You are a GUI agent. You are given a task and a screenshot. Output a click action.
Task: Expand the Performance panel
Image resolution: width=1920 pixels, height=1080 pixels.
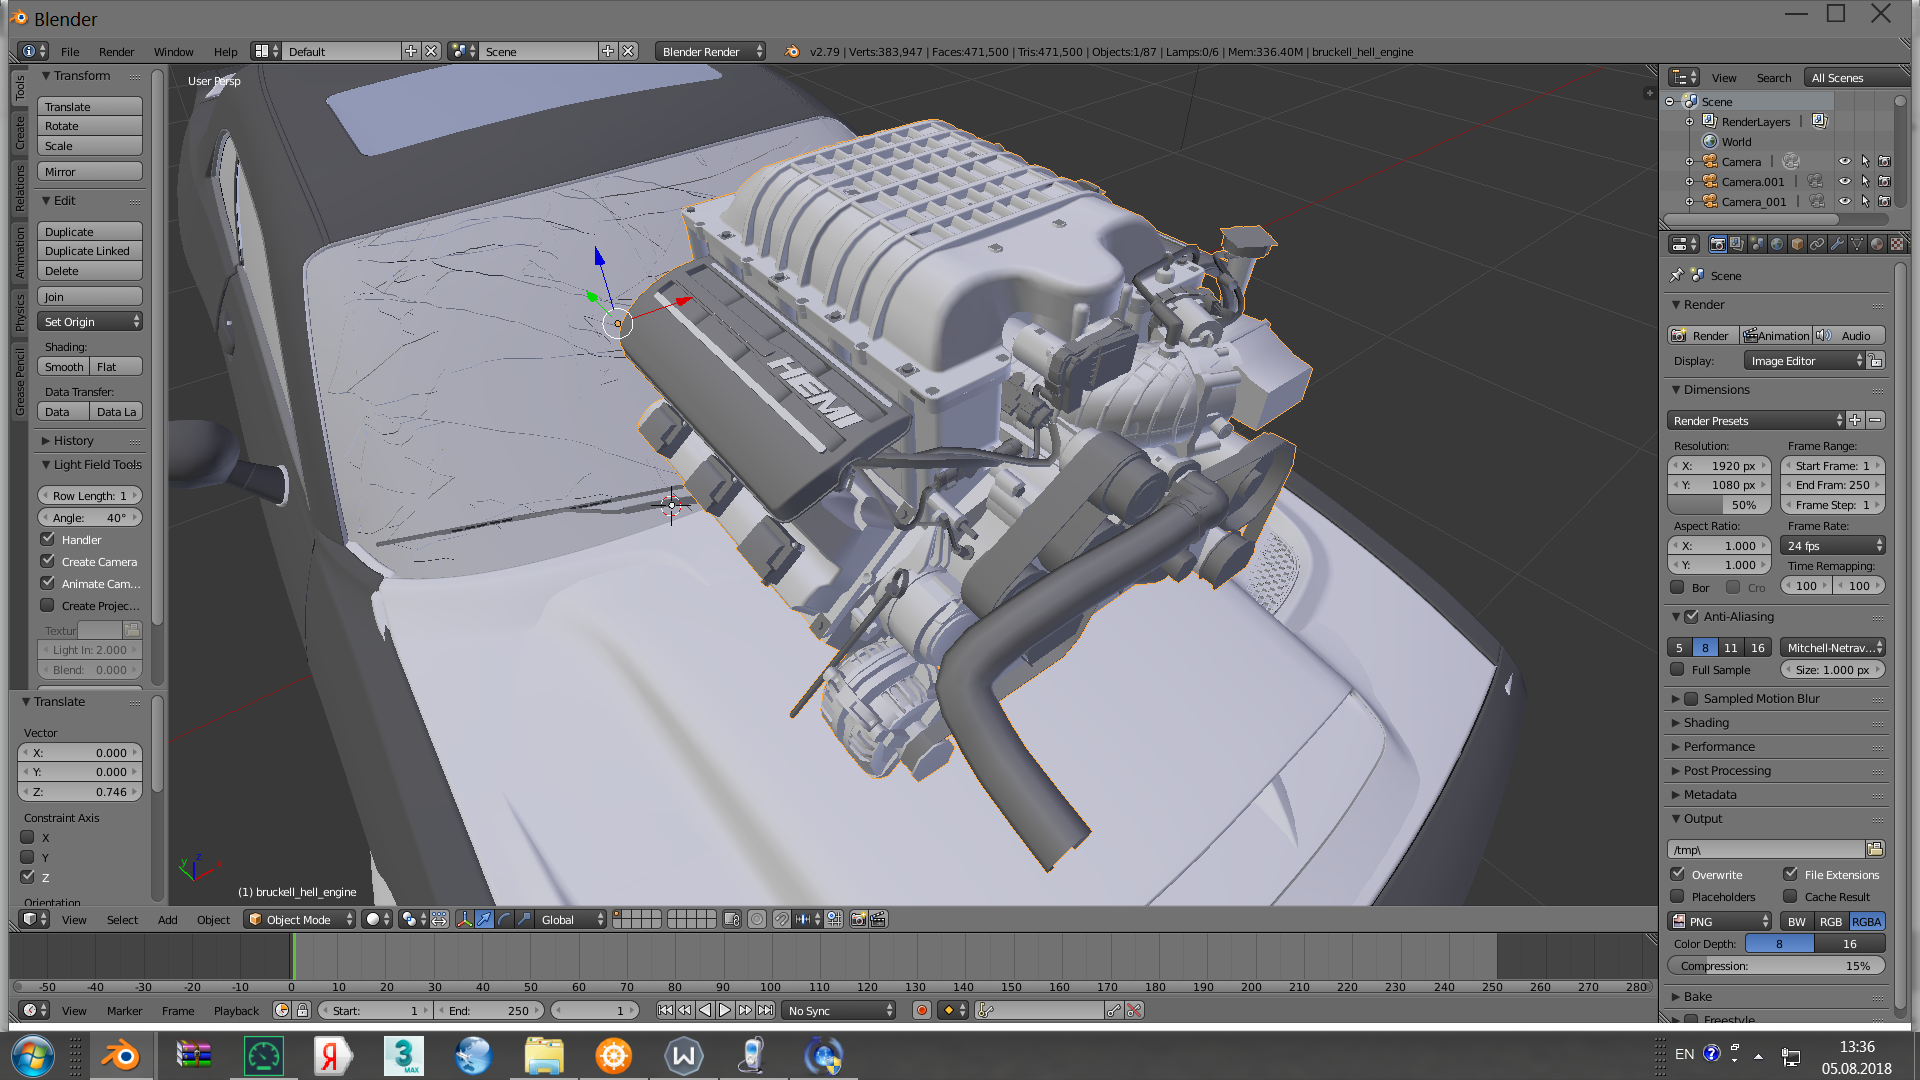[x=1718, y=746]
